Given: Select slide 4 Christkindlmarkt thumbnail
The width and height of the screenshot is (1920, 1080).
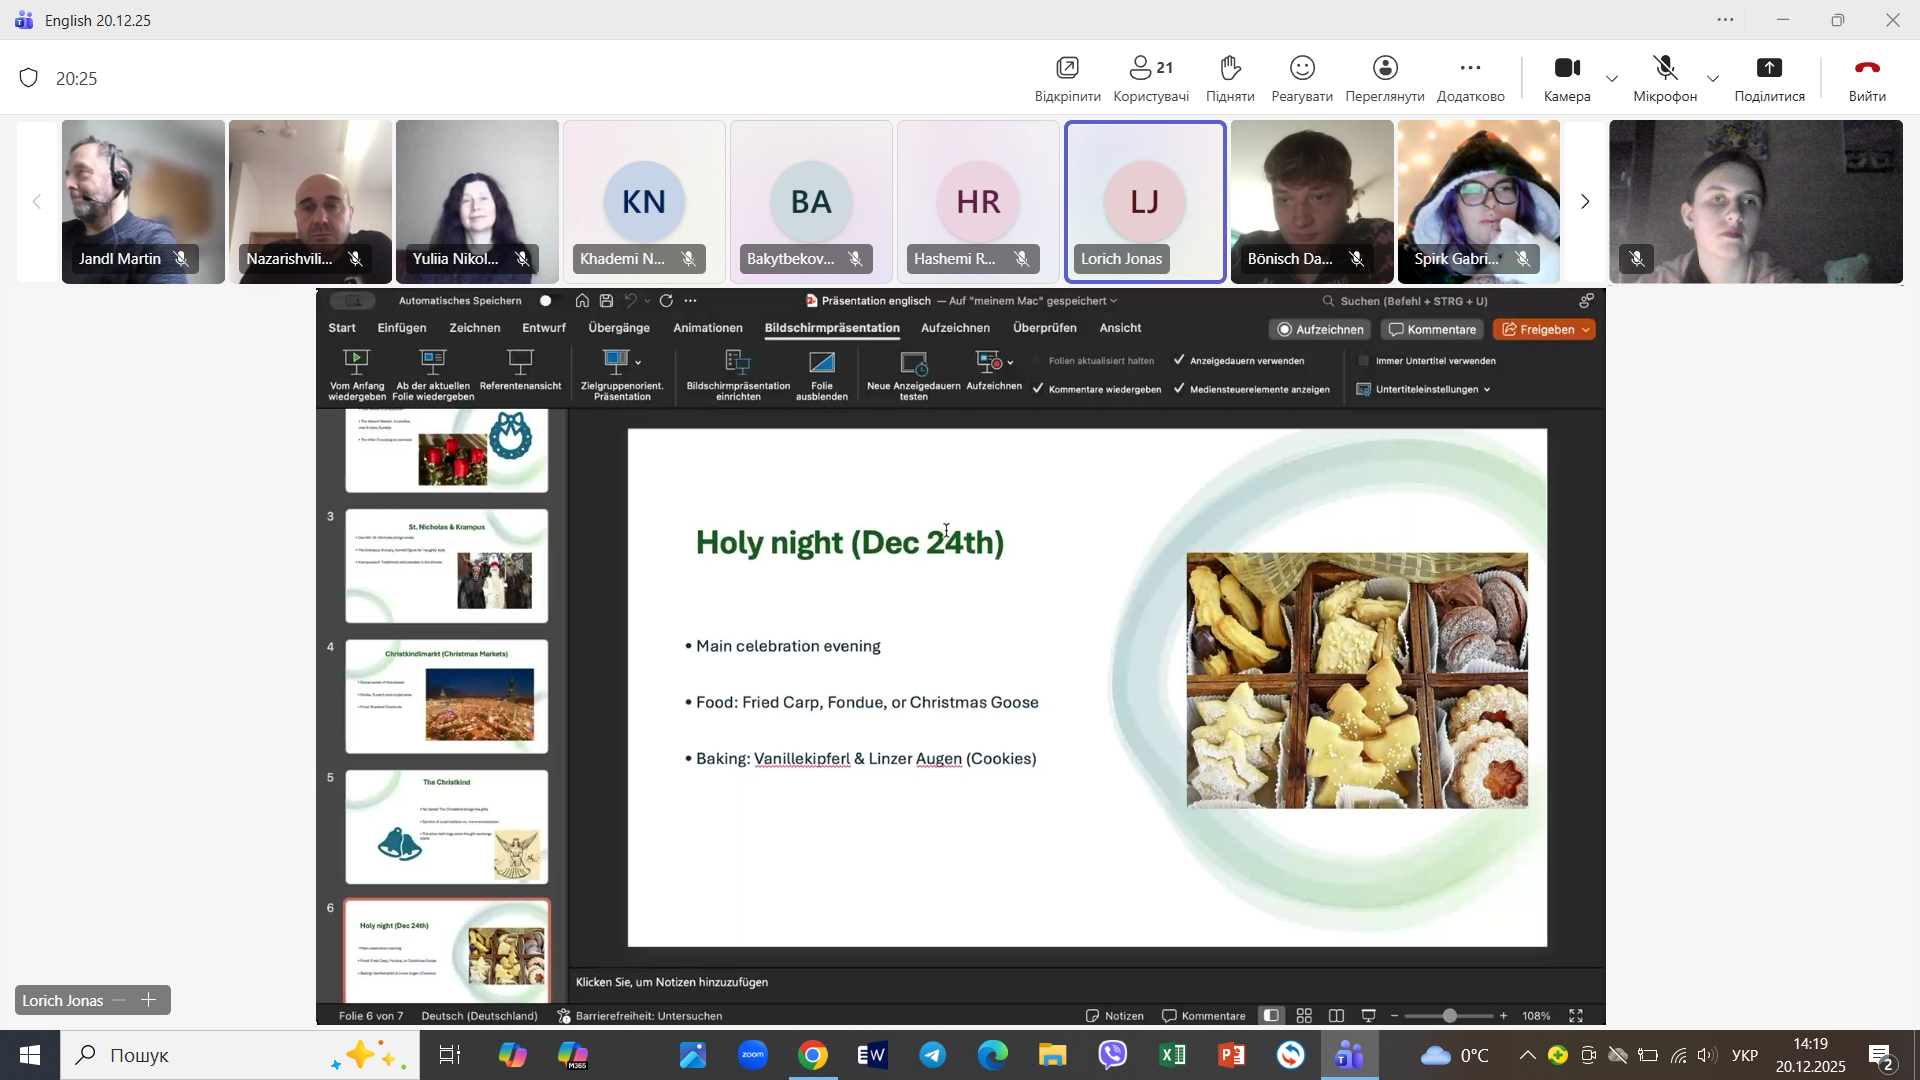Looking at the screenshot, I should point(446,697).
